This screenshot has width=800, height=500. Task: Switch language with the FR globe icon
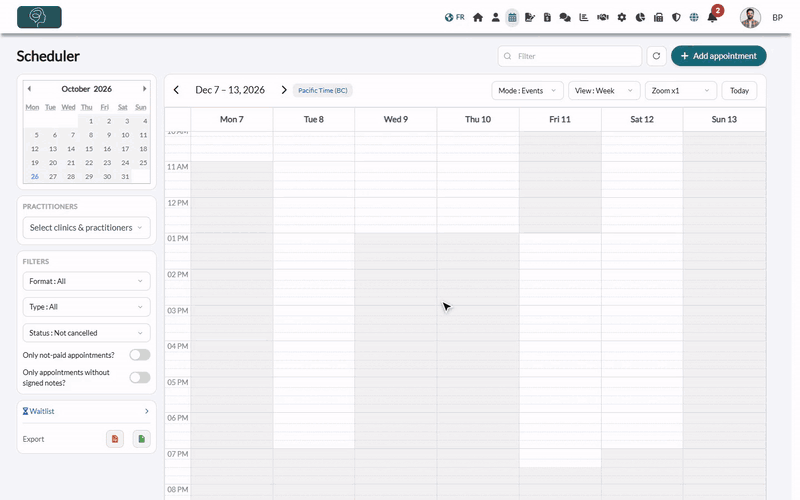(454, 17)
